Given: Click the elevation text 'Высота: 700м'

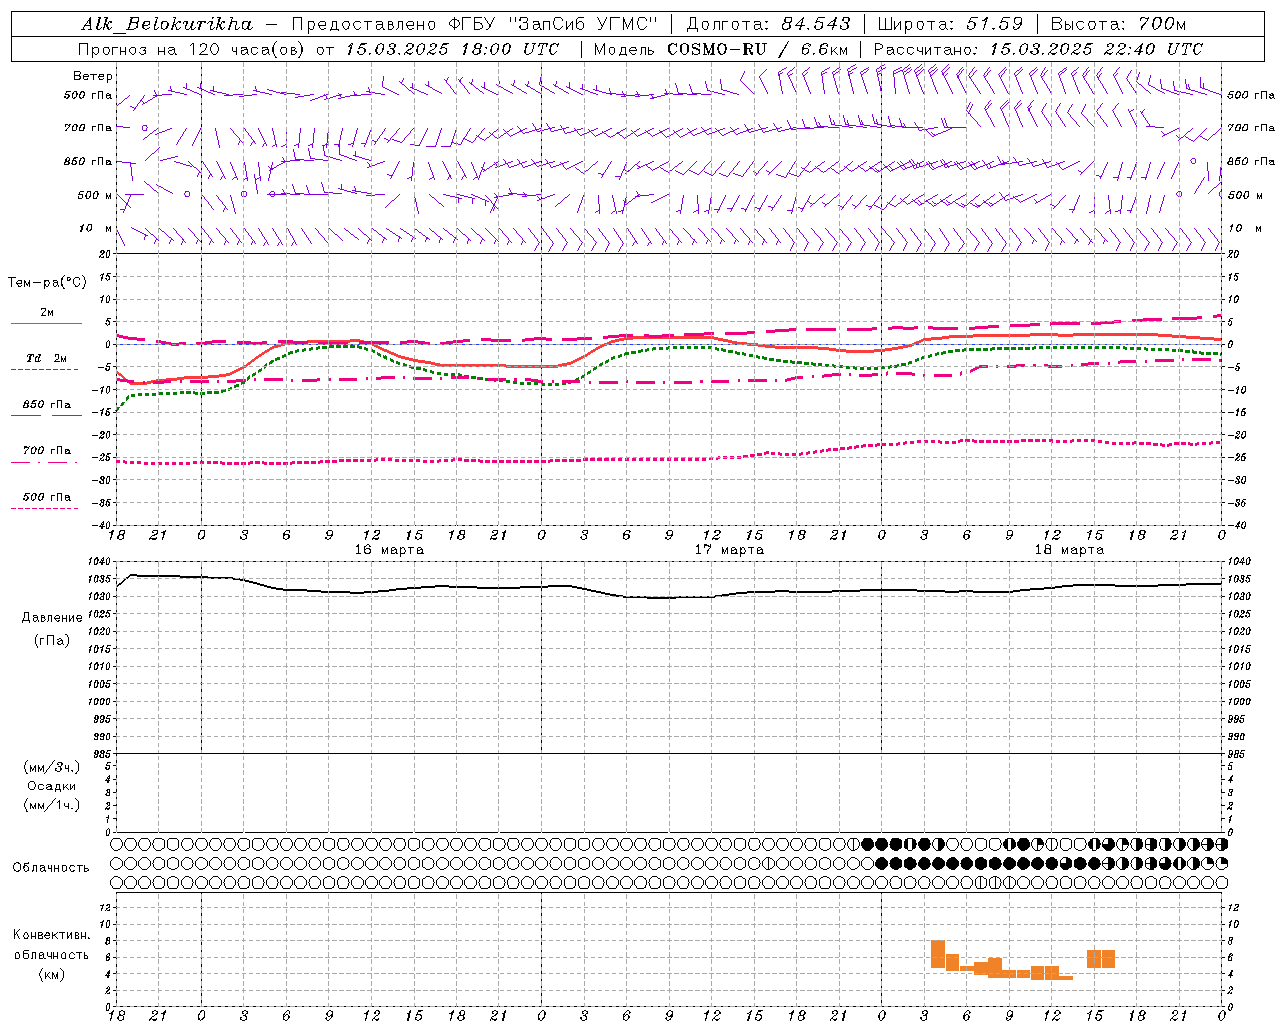Looking at the screenshot, I should tap(1118, 24).
